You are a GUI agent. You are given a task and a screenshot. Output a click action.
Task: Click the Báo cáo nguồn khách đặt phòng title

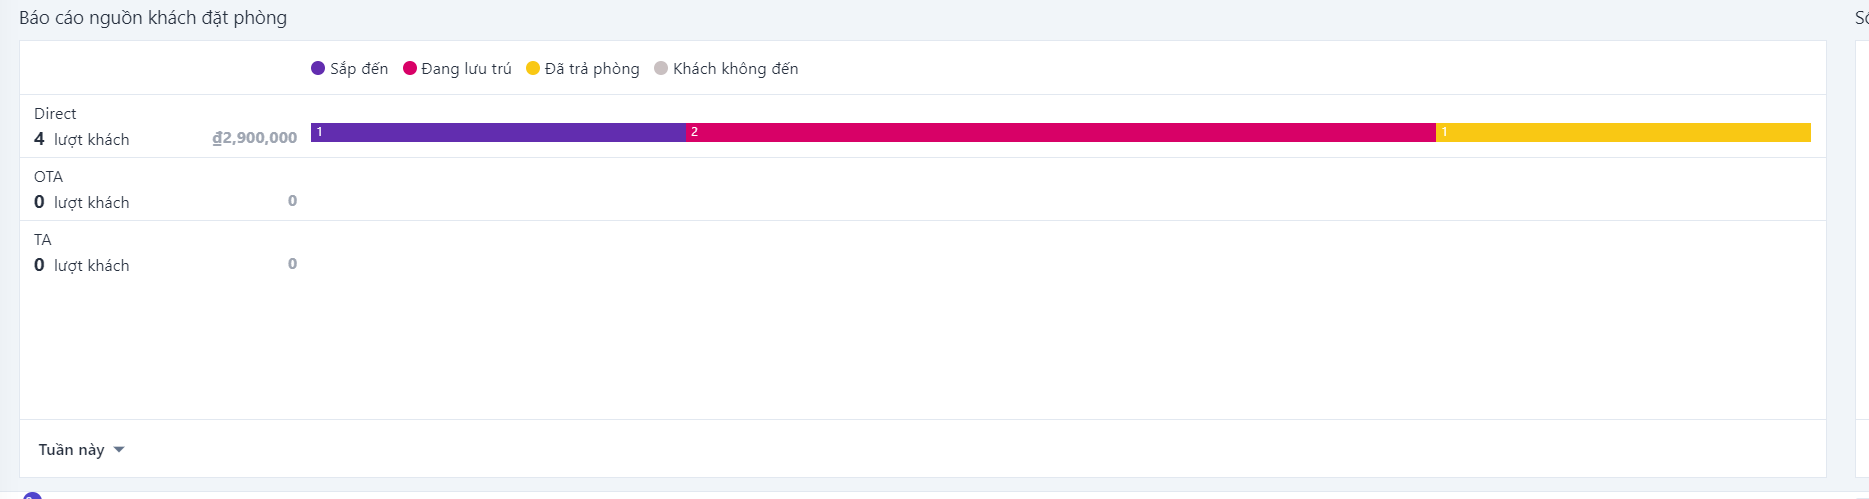pos(153,18)
